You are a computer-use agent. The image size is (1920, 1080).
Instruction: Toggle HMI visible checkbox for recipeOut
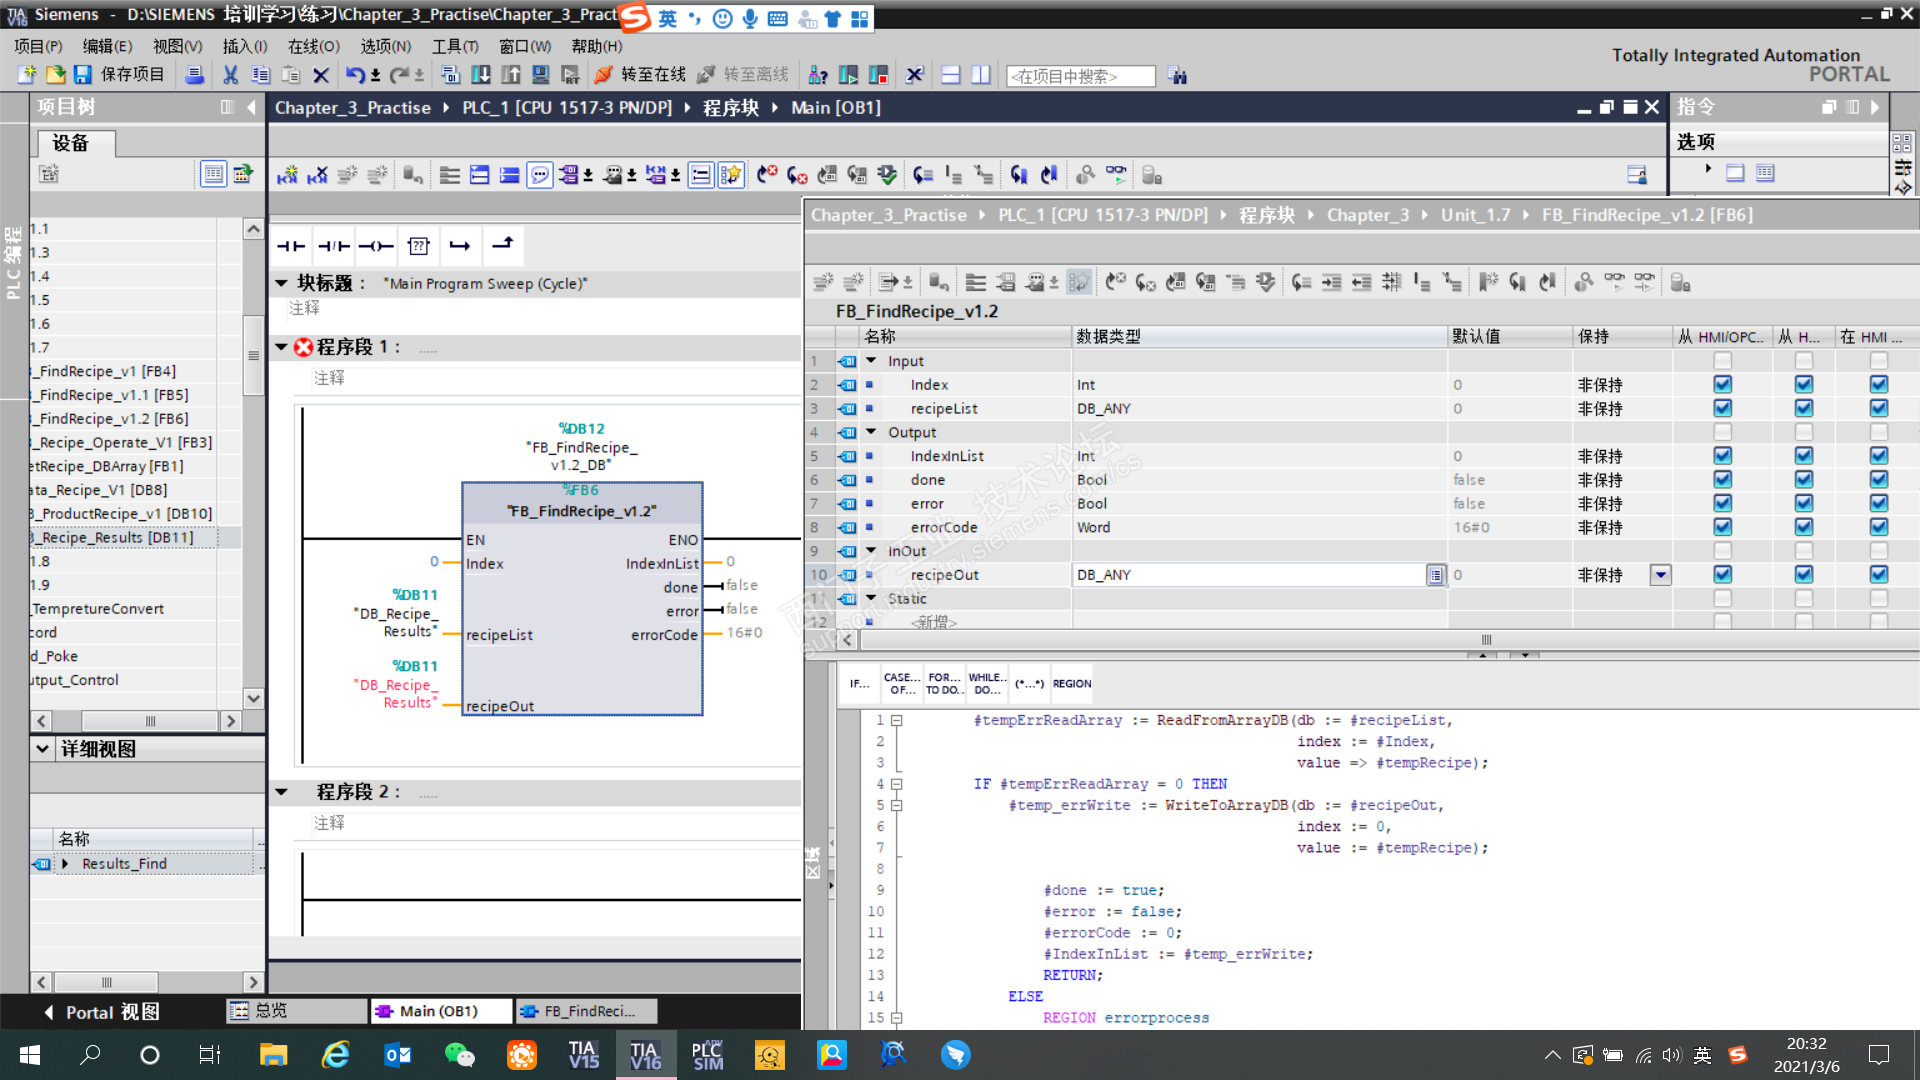tap(1878, 575)
